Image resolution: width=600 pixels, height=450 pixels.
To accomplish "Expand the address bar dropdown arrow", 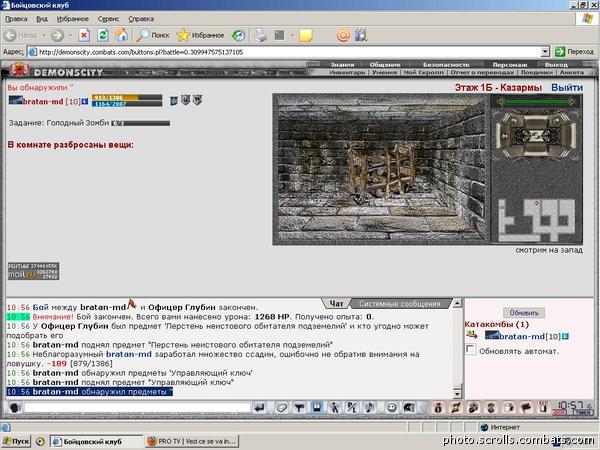I will [545, 52].
